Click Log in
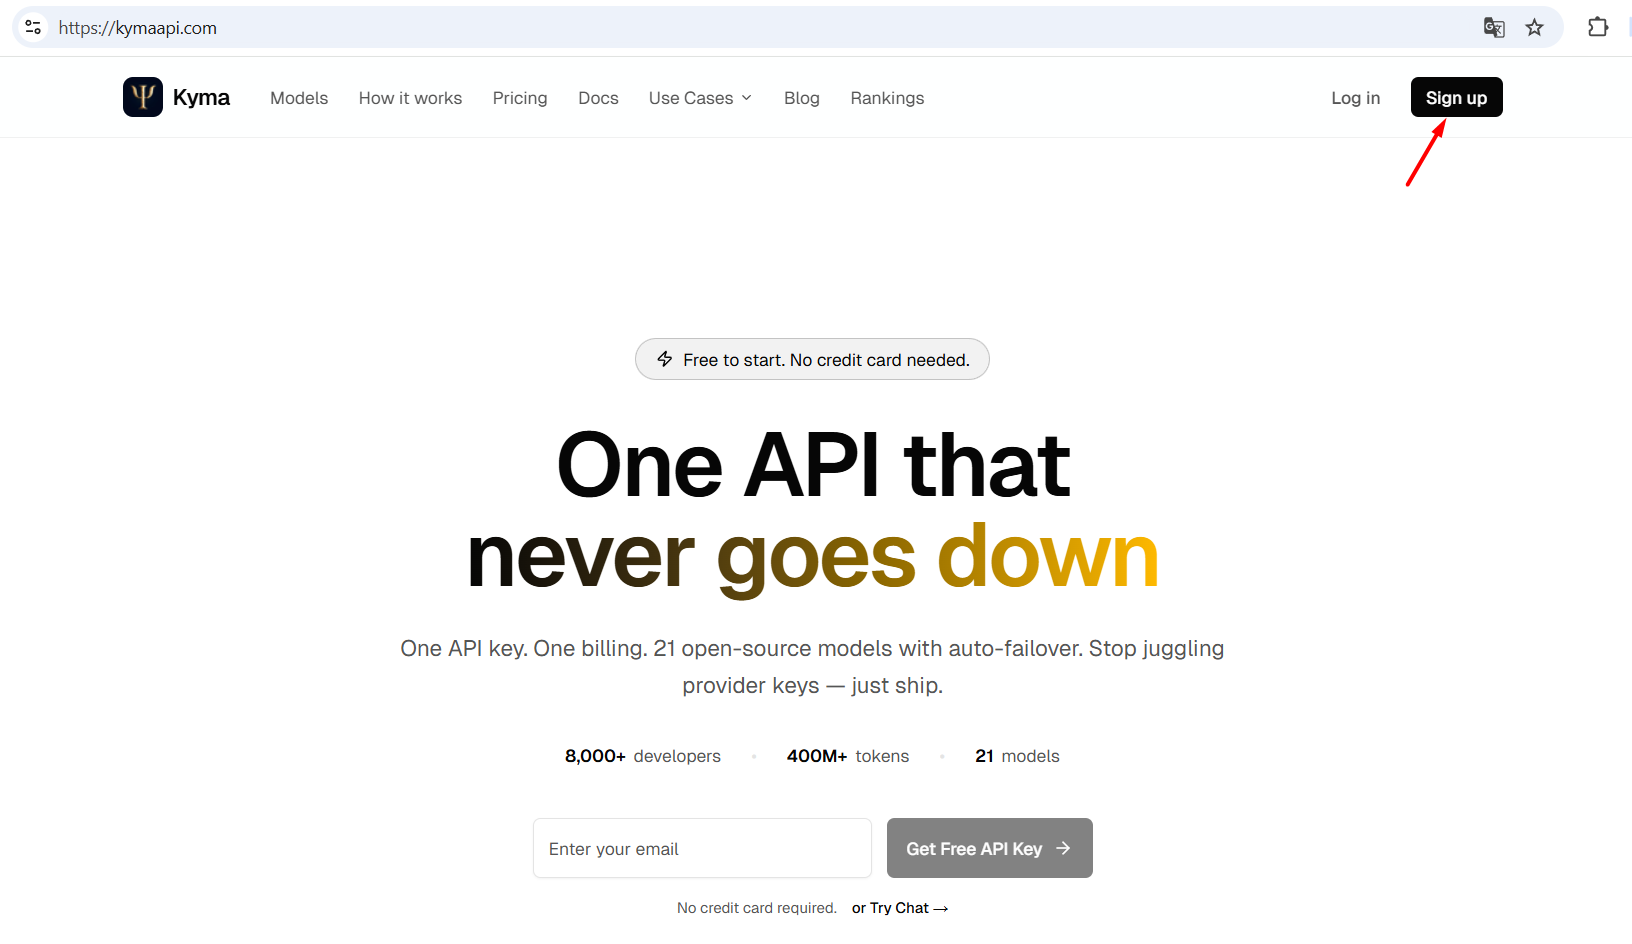 point(1355,98)
